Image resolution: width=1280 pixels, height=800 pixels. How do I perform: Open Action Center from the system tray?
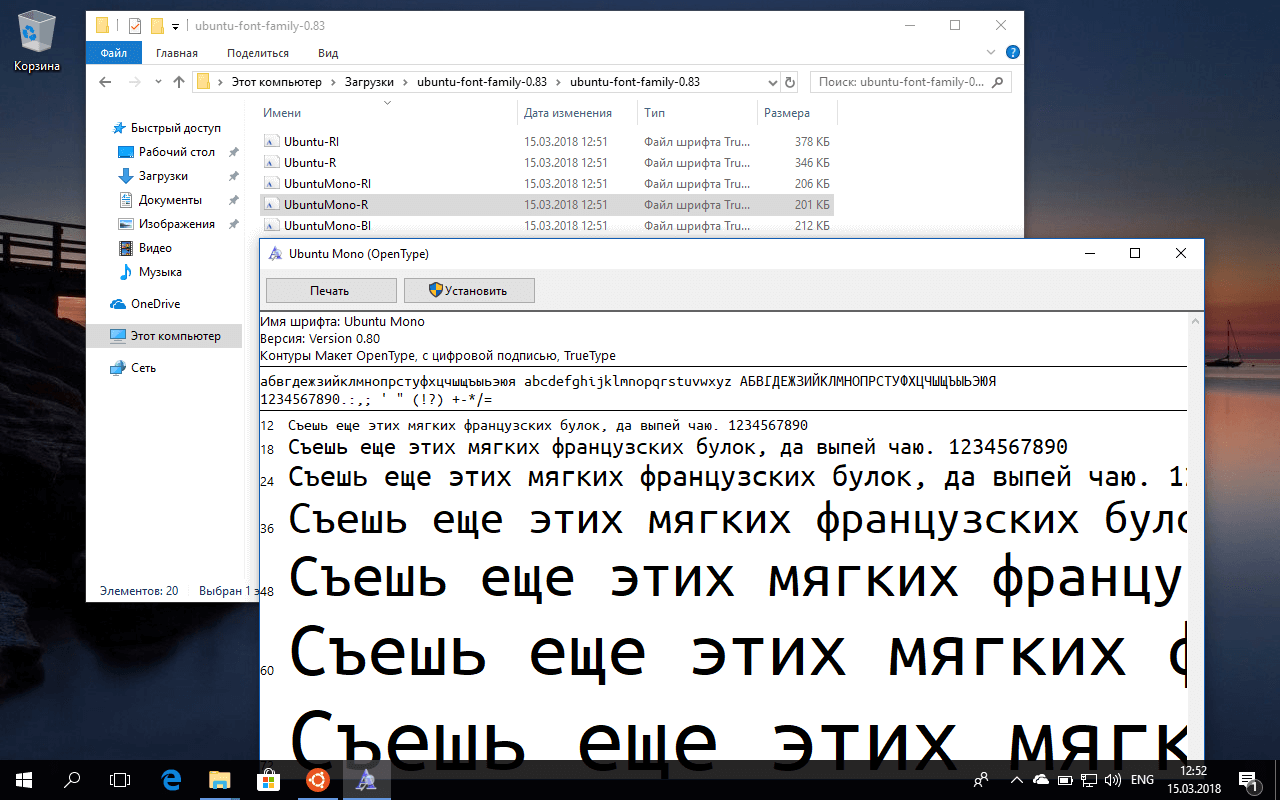[1247, 780]
